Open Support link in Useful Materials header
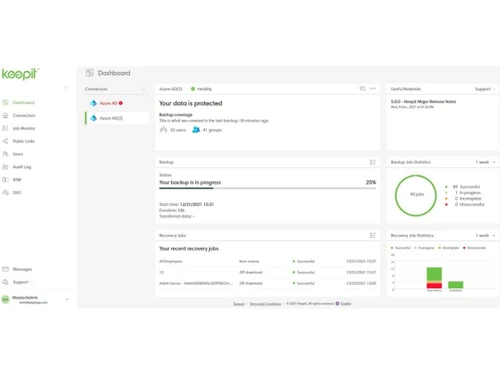500x375 pixels. point(483,89)
